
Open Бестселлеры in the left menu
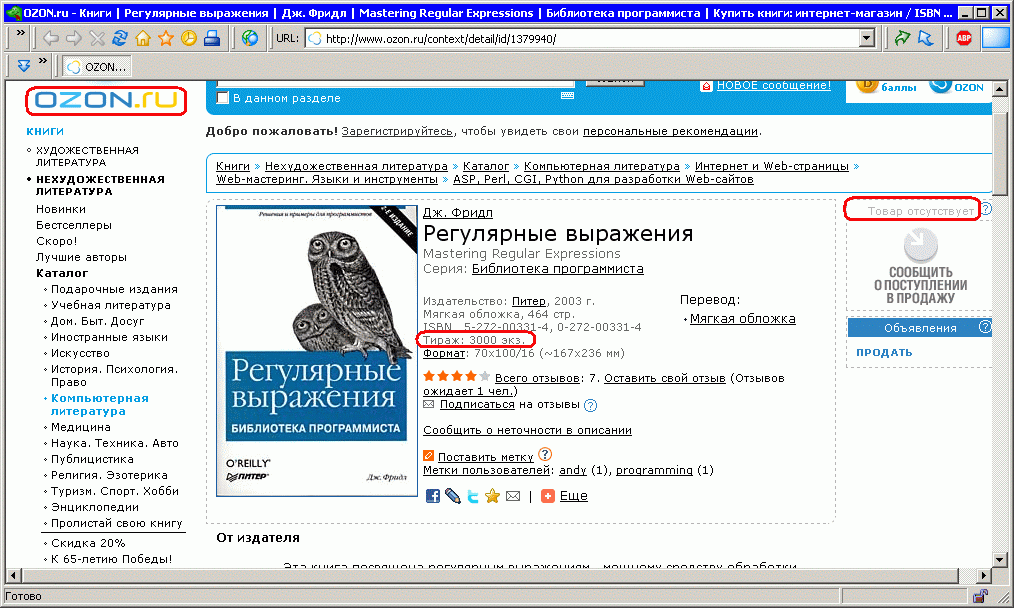click(74, 226)
